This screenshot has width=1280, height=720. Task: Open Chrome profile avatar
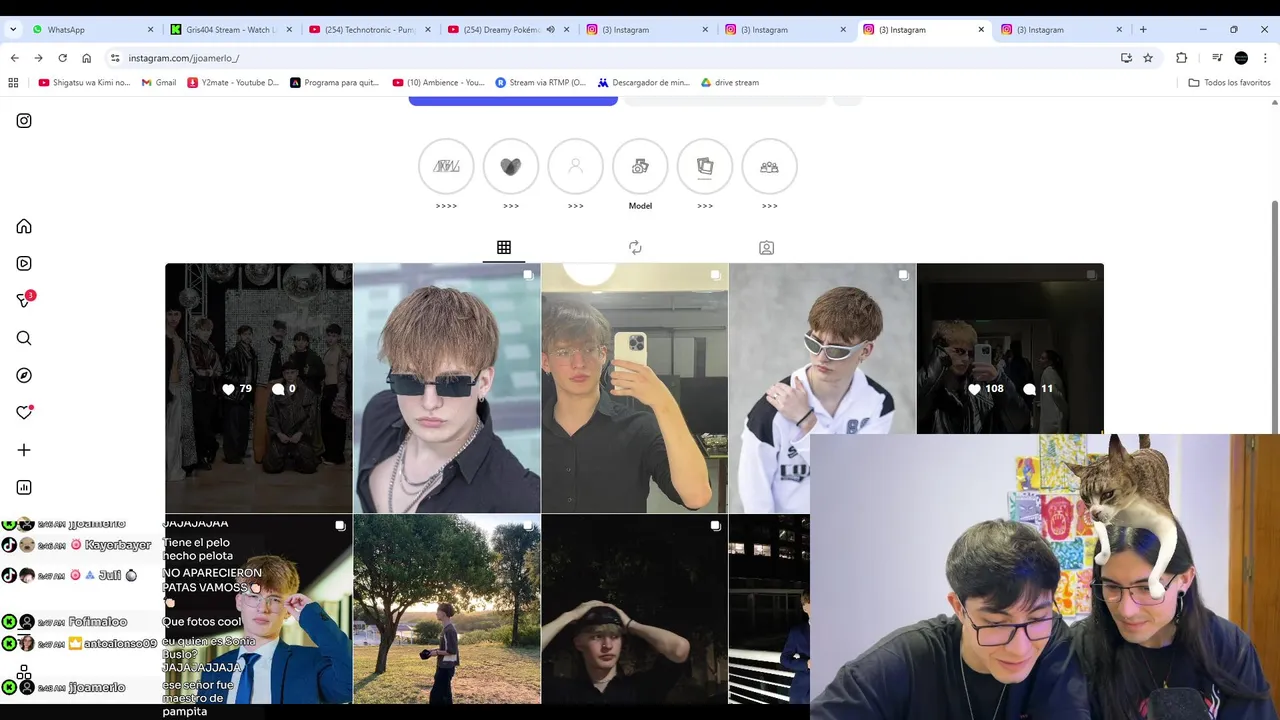(x=1241, y=58)
